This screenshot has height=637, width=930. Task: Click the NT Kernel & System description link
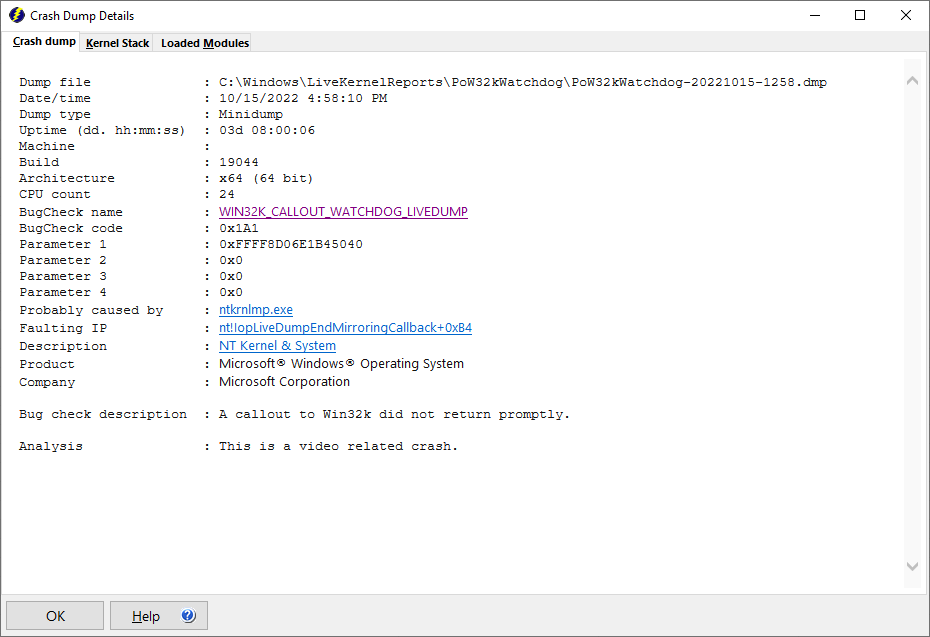click(277, 345)
